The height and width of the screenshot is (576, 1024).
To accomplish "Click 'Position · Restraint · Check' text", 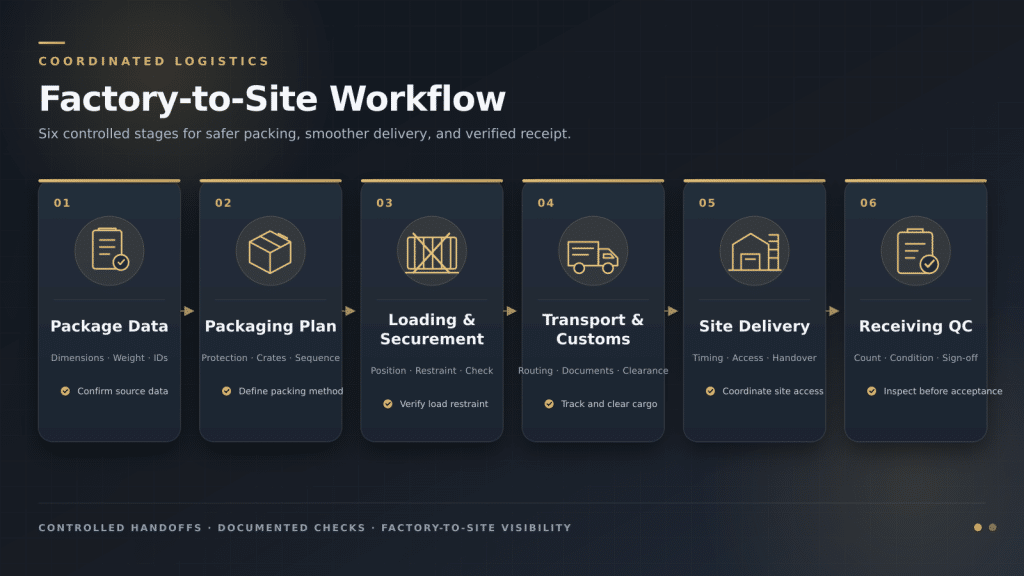I will 432,371.
